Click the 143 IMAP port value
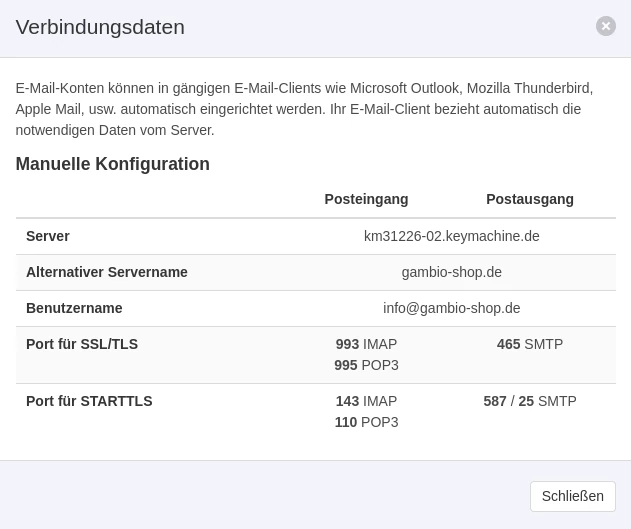Viewport: 631px width, 529px height. tap(366, 401)
